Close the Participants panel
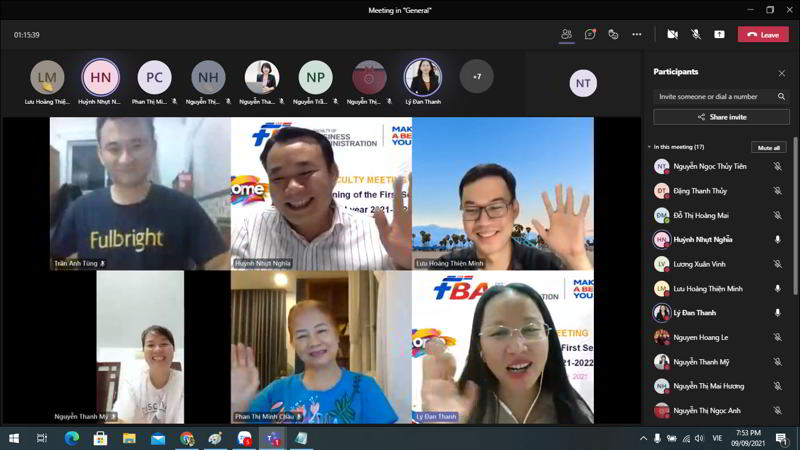 [782, 73]
